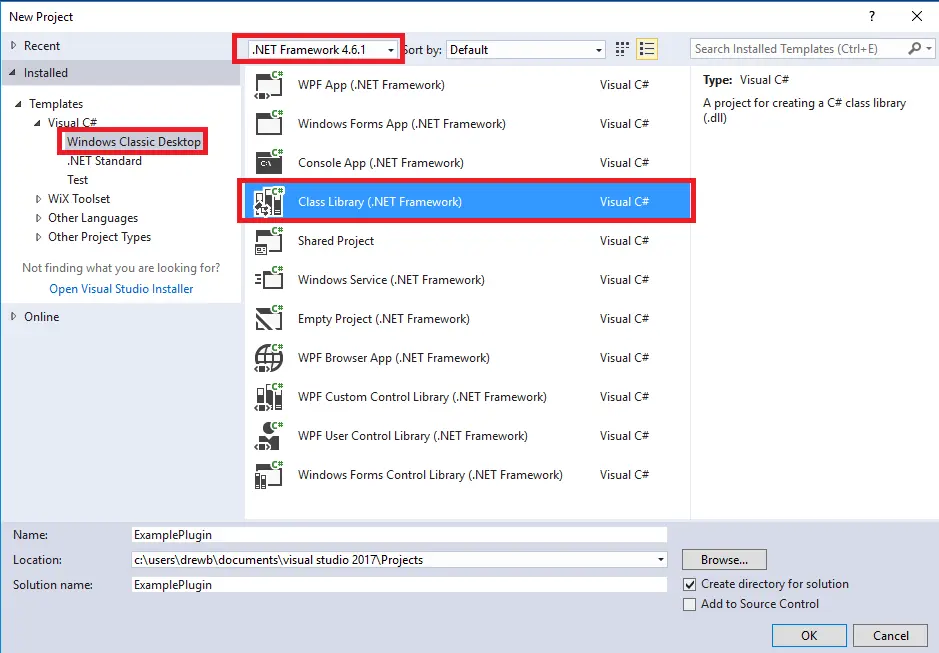Click the Class Library template icon
This screenshot has width=939, height=653.
(268, 202)
